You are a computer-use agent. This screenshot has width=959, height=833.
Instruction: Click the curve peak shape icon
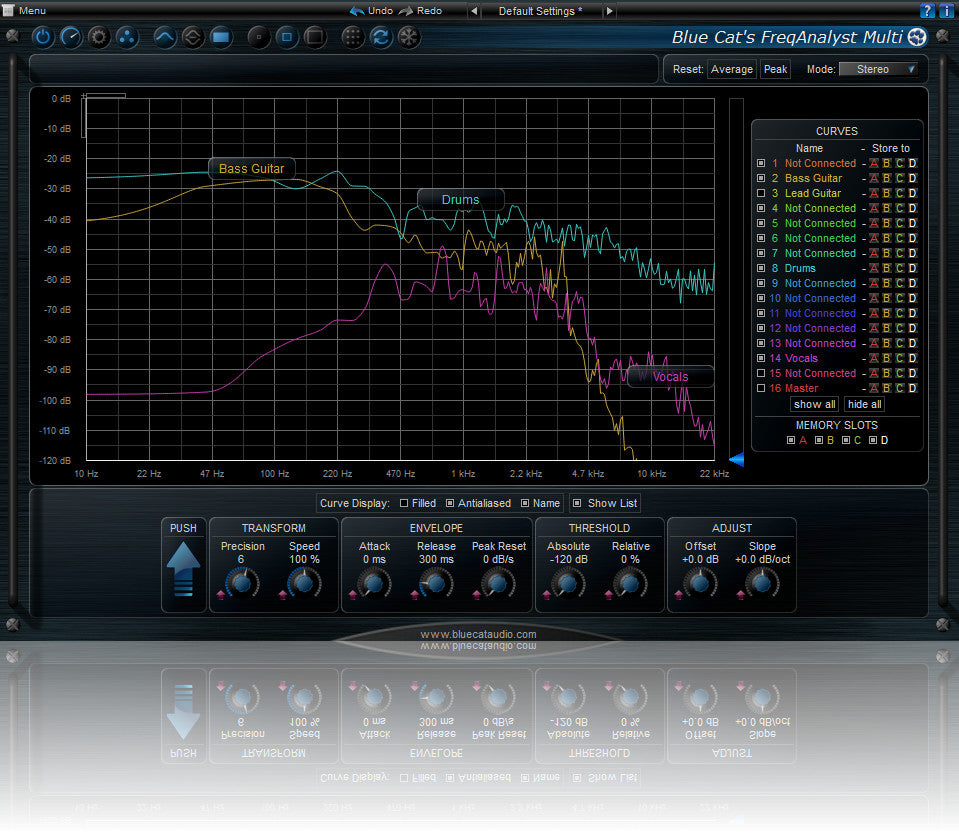pyautogui.click(x=166, y=38)
